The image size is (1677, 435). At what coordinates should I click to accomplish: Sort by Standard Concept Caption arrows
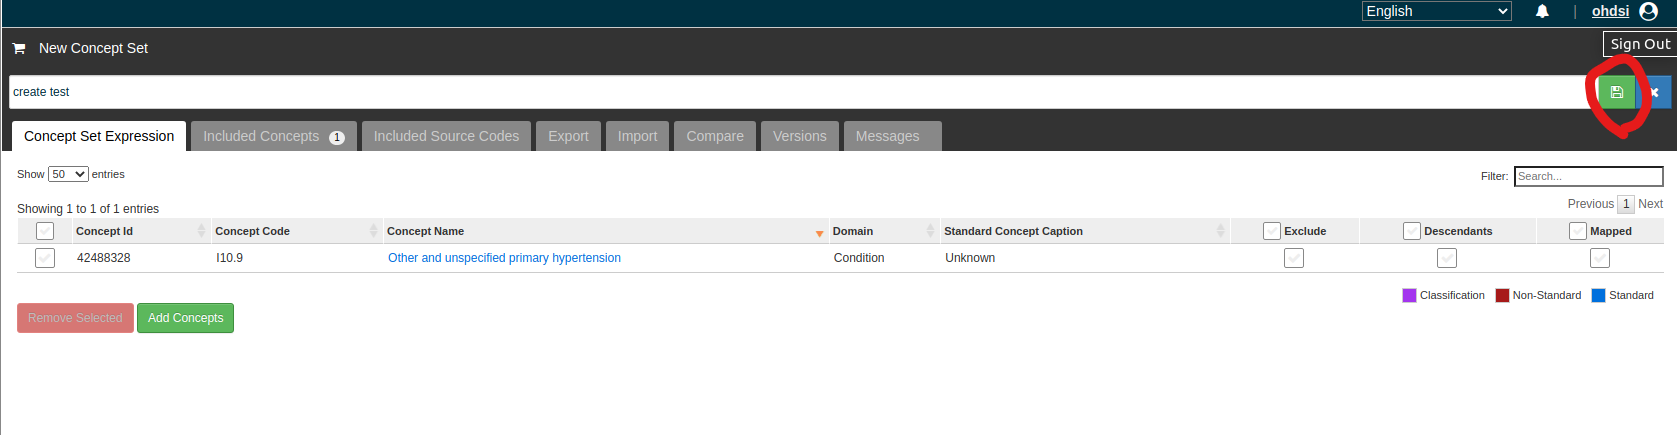click(x=1220, y=231)
